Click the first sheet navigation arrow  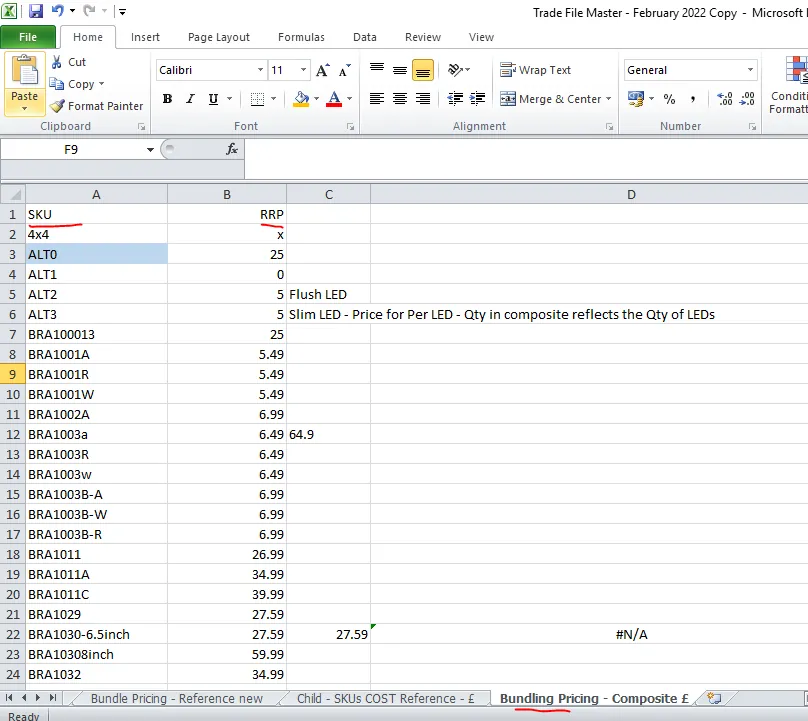coord(9,698)
